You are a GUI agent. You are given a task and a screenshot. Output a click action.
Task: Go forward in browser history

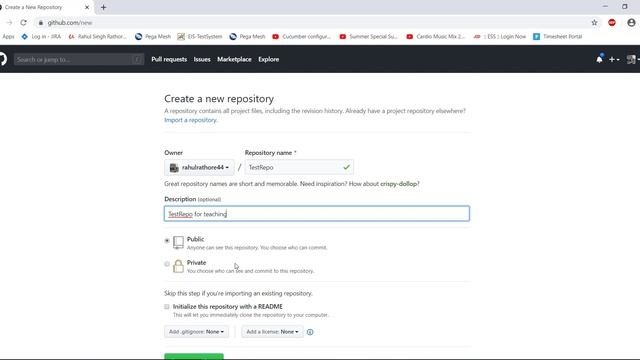tap(9, 23)
